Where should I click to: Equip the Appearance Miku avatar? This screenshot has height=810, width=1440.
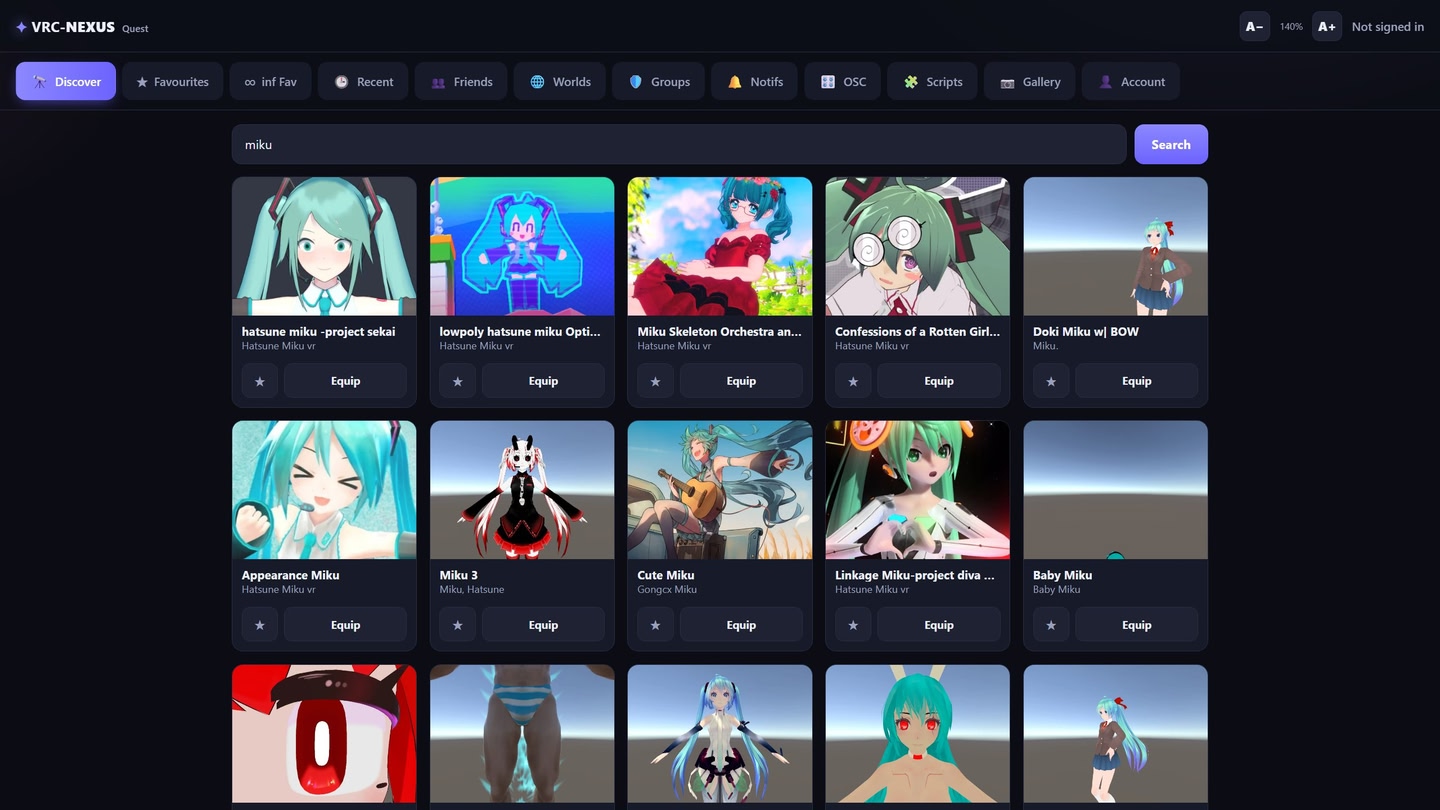click(345, 625)
